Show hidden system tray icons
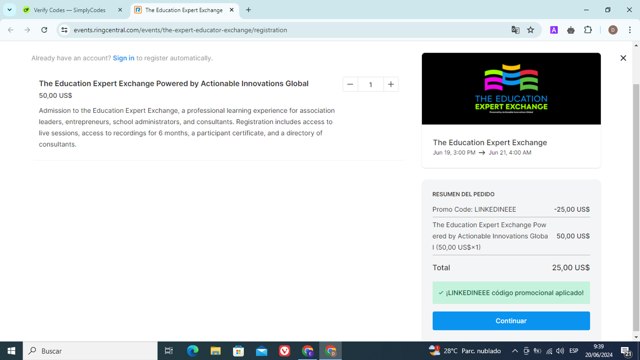 (515, 351)
